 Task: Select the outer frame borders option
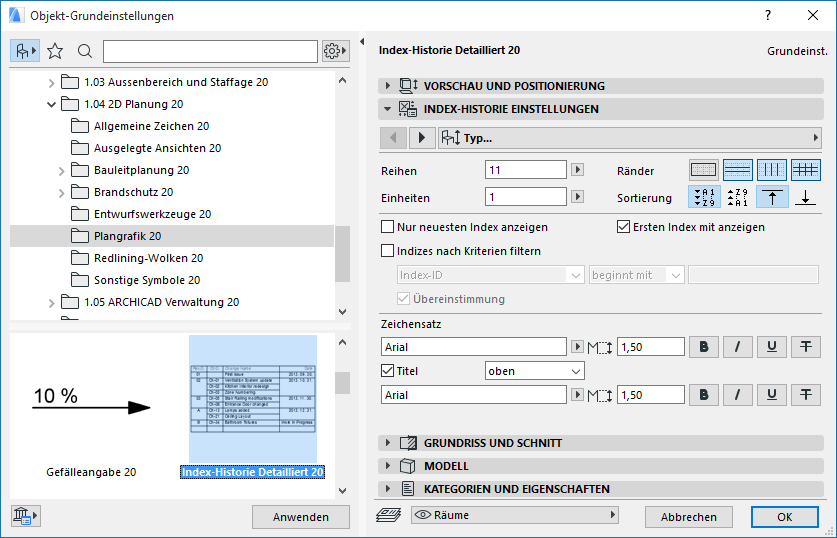pos(704,170)
